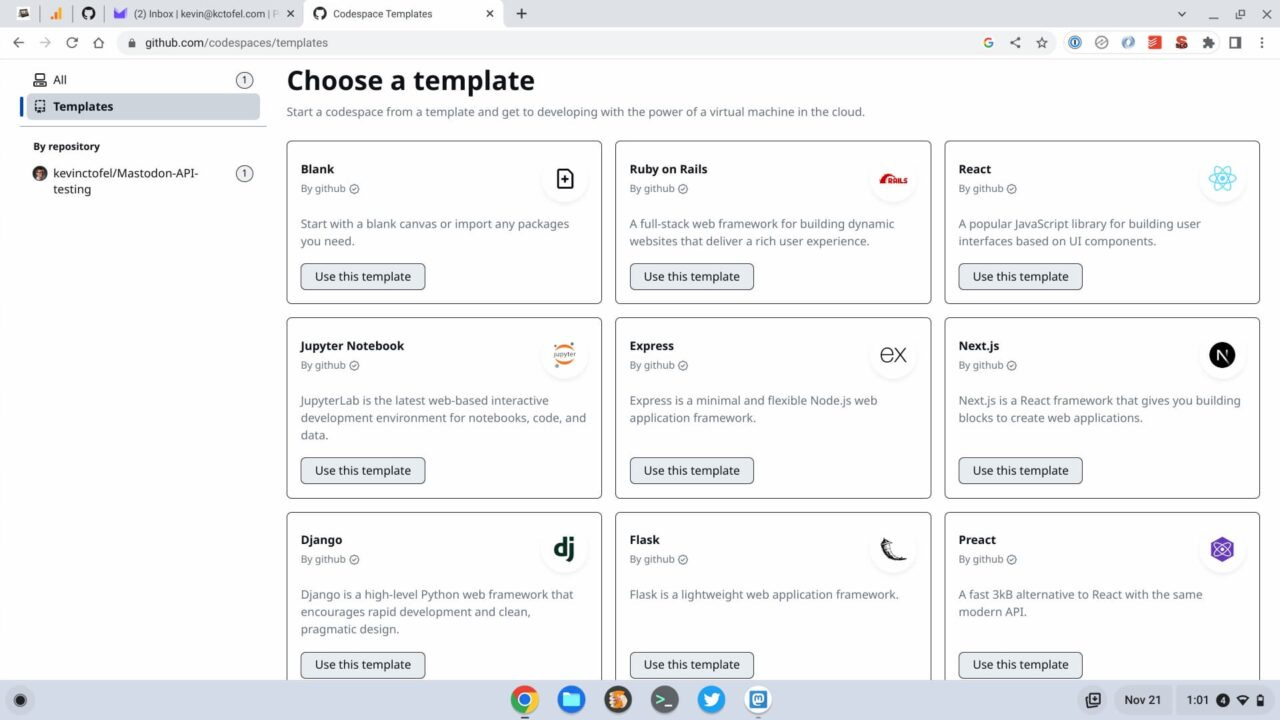Image resolution: width=1280 pixels, height=720 pixels.
Task: Use the React template
Action: point(1020,276)
